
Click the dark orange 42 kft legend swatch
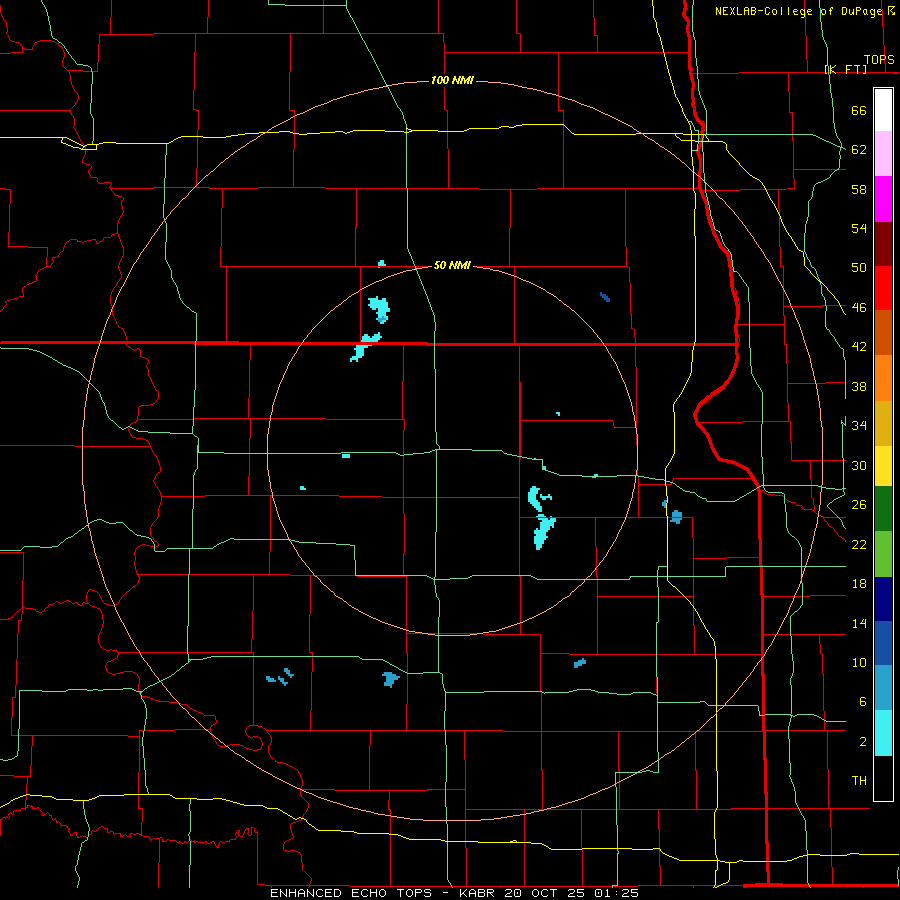pos(883,332)
